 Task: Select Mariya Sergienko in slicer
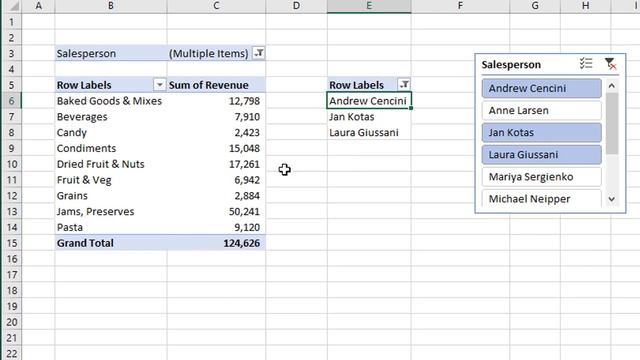point(541,177)
